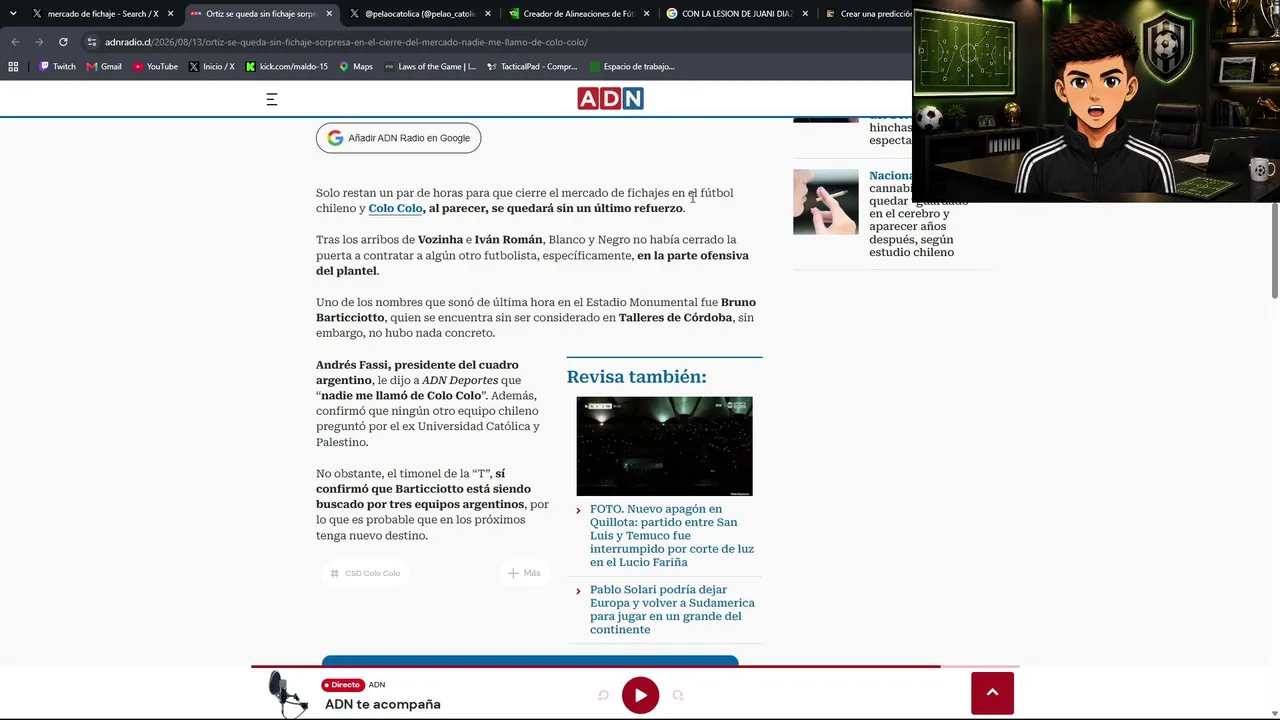This screenshot has height=720, width=1280.
Task: Click the bold text Talleres de Córdoba
Action: 675,317
